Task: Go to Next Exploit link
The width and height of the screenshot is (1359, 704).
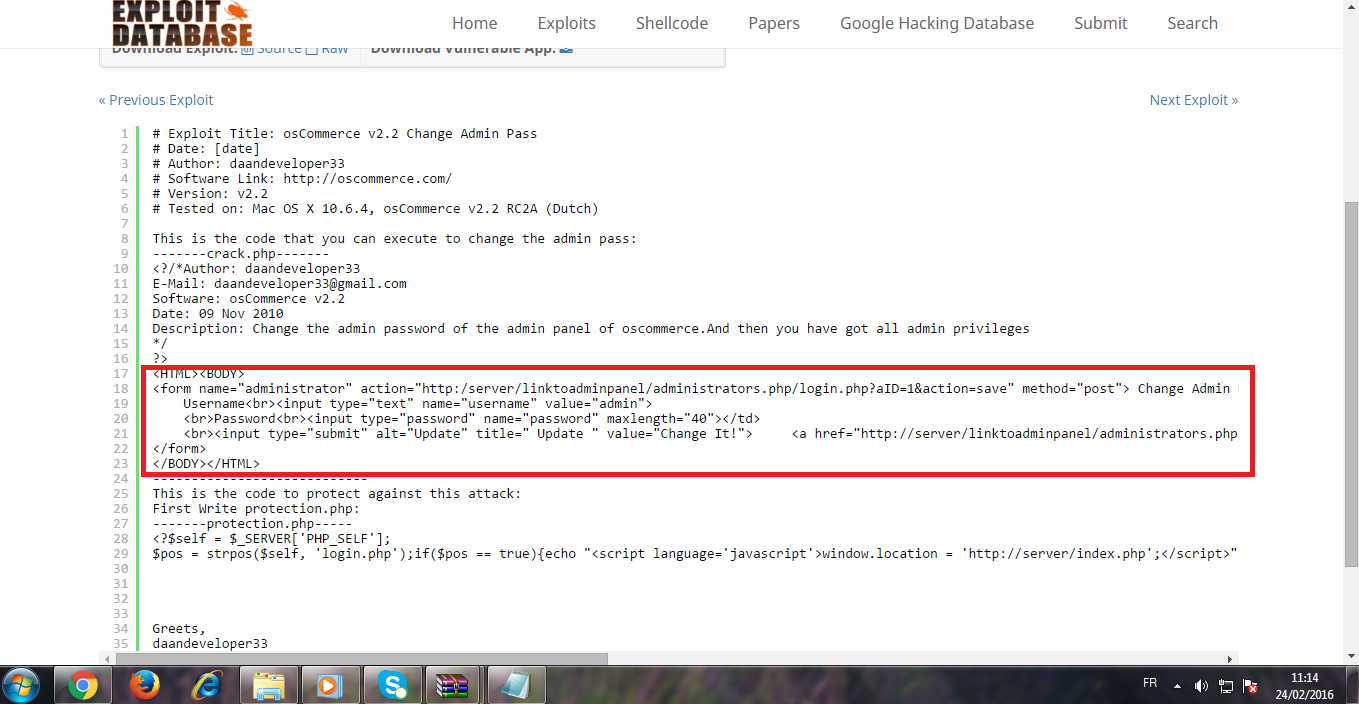Action: click(x=1194, y=100)
